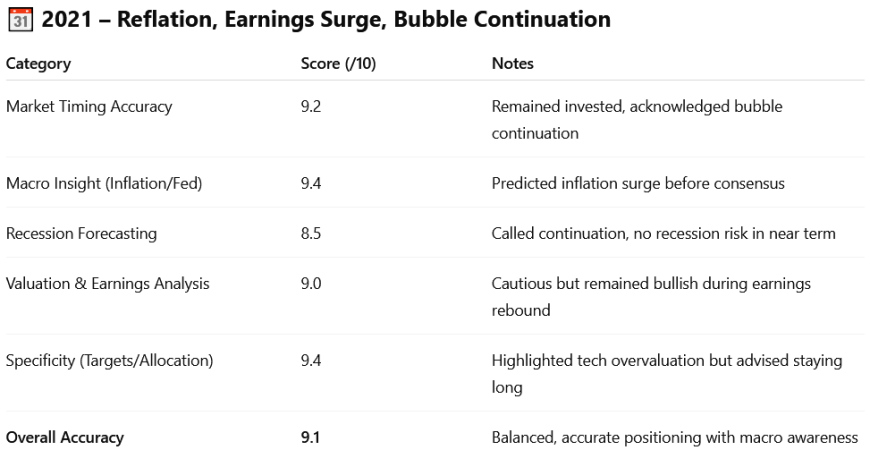Viewport: 870px width, 467px height.
Task: Click the calendar icon beside the 2021 heading
Action: [19, 19]
